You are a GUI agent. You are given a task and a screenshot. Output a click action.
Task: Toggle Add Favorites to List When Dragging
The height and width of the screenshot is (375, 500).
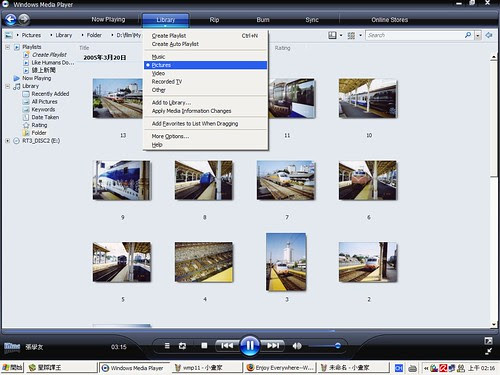[205, 124]
